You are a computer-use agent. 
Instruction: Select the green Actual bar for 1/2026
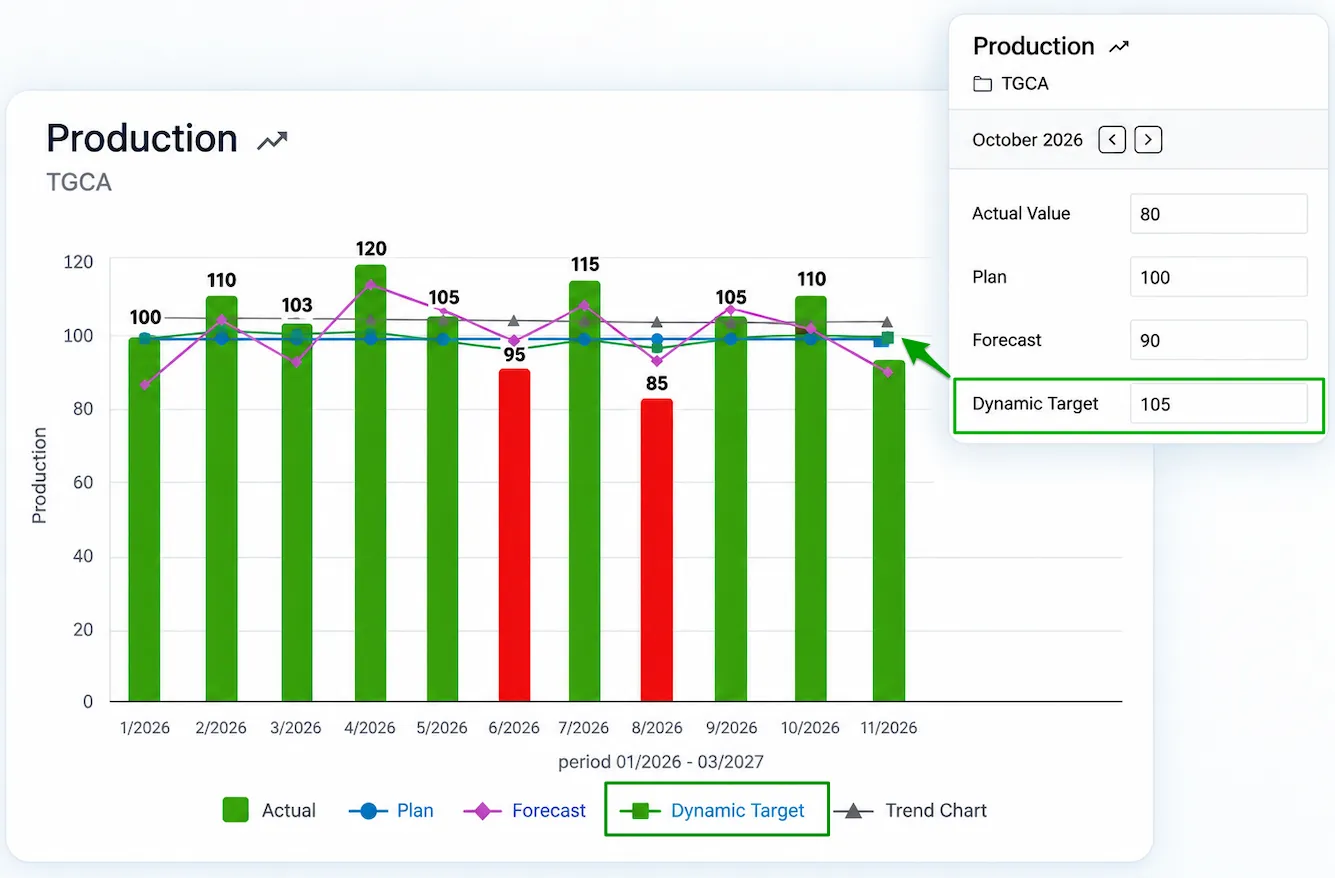144,520
